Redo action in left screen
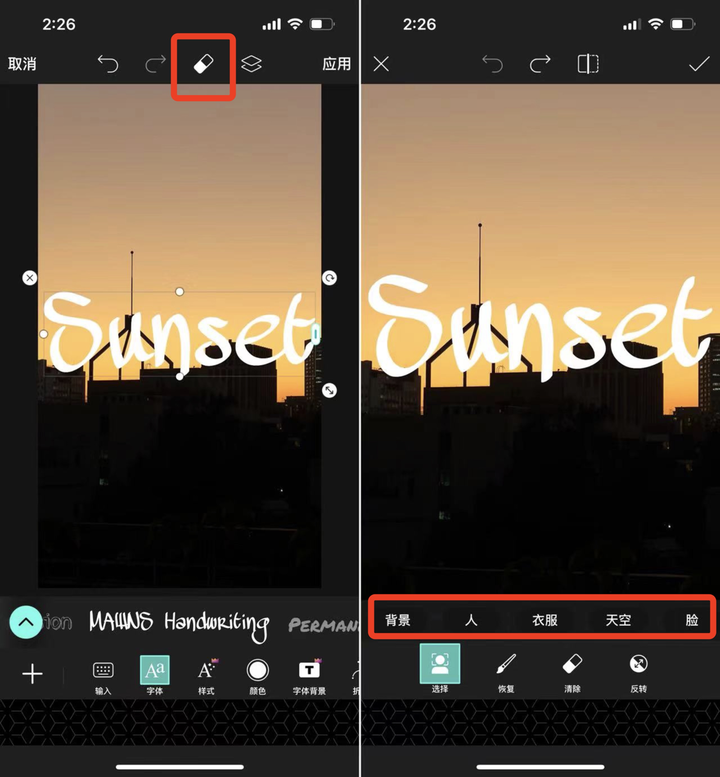Screen dimensions: 720x777 coord(155,64)
